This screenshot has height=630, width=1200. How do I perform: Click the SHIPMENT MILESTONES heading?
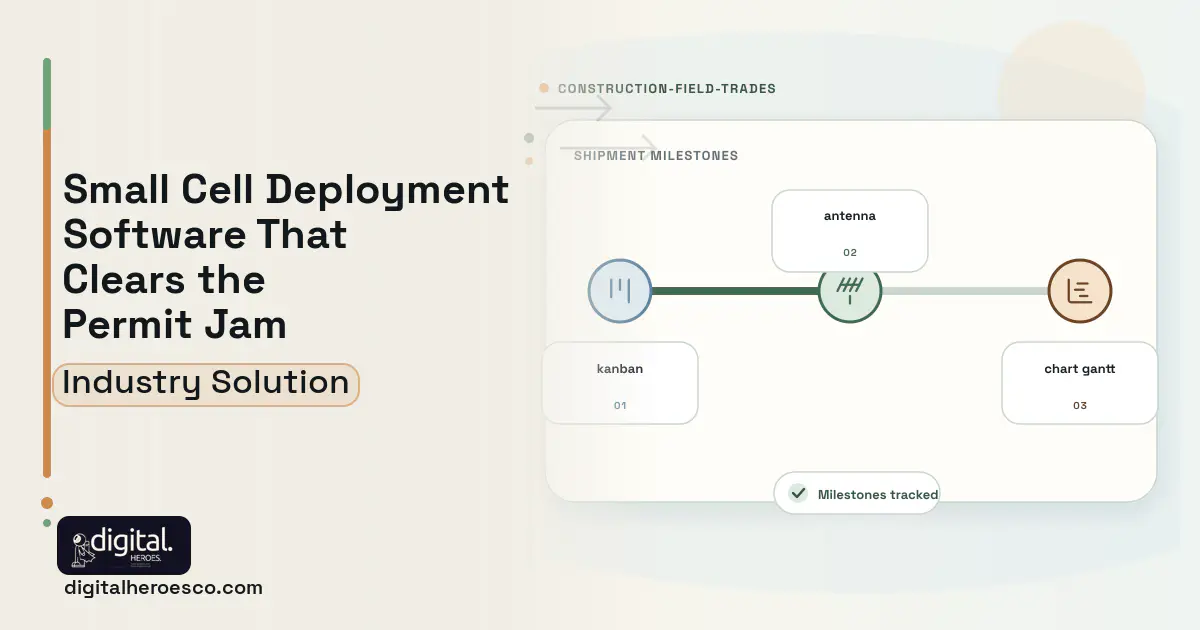click(656, 156)
